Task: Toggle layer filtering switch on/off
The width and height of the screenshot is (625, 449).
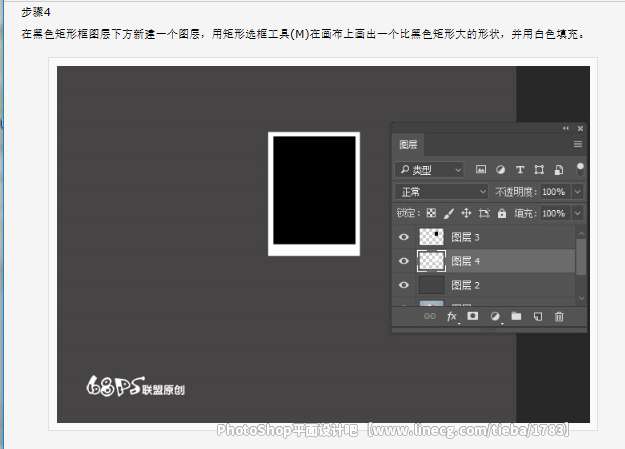Action: point(580,169)
